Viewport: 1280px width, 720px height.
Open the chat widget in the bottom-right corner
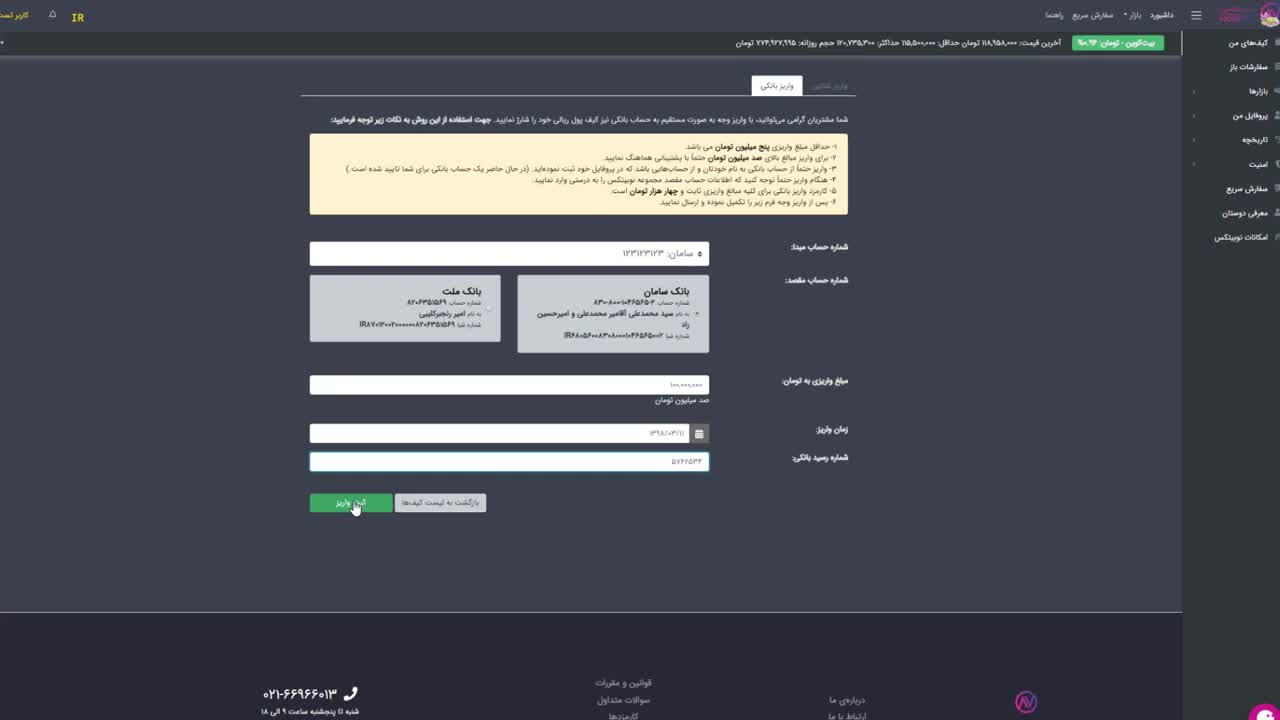coord(1262,711)
